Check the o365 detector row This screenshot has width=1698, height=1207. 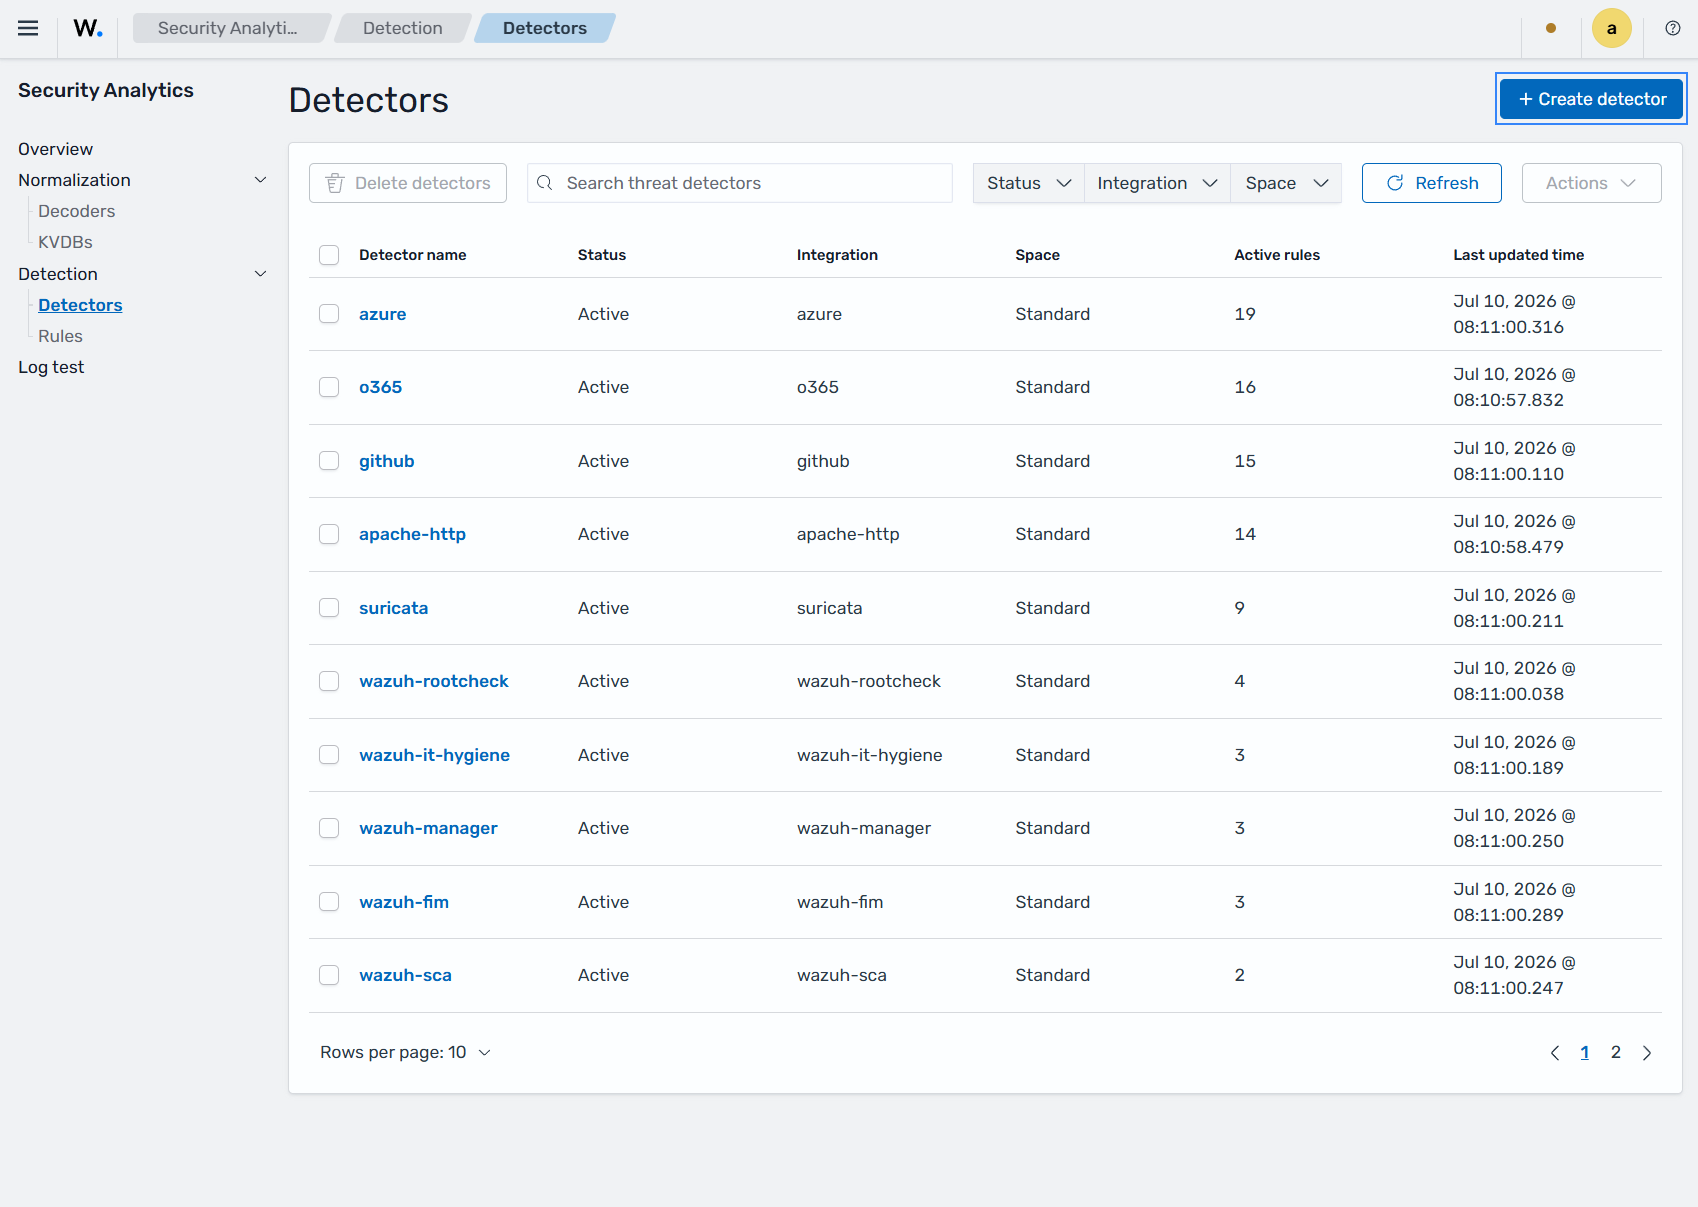329,387
